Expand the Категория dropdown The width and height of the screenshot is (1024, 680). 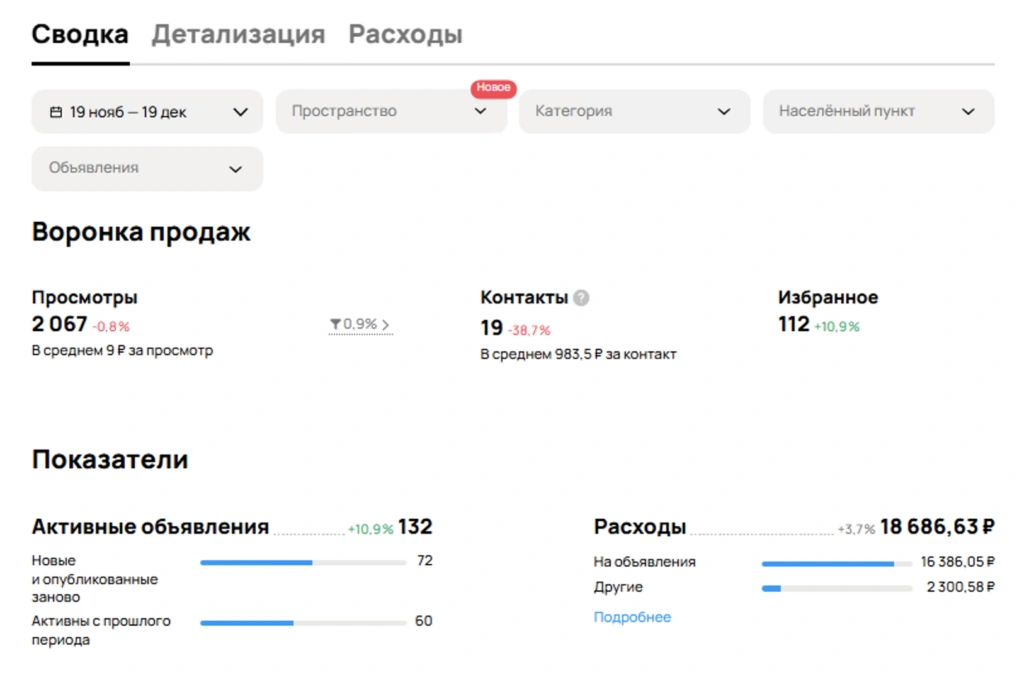click(634, 111)
